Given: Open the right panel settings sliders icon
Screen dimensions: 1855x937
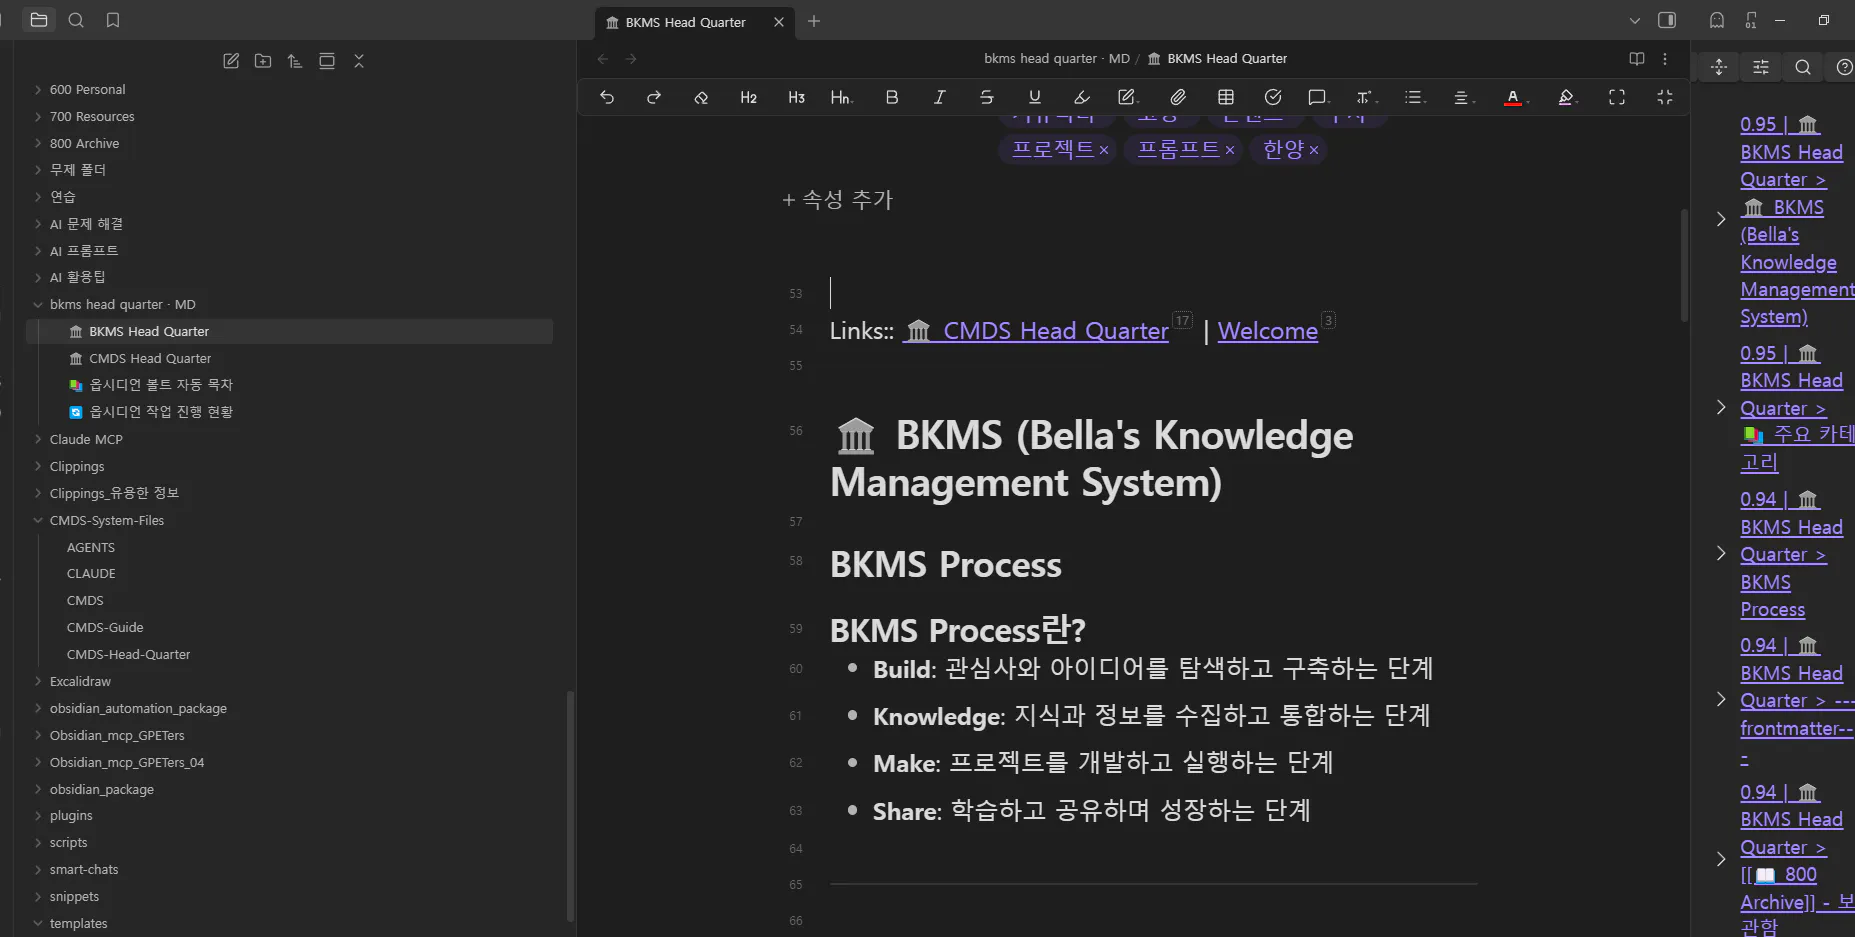Looking at the screenshot, I should tap(1761, 67).
